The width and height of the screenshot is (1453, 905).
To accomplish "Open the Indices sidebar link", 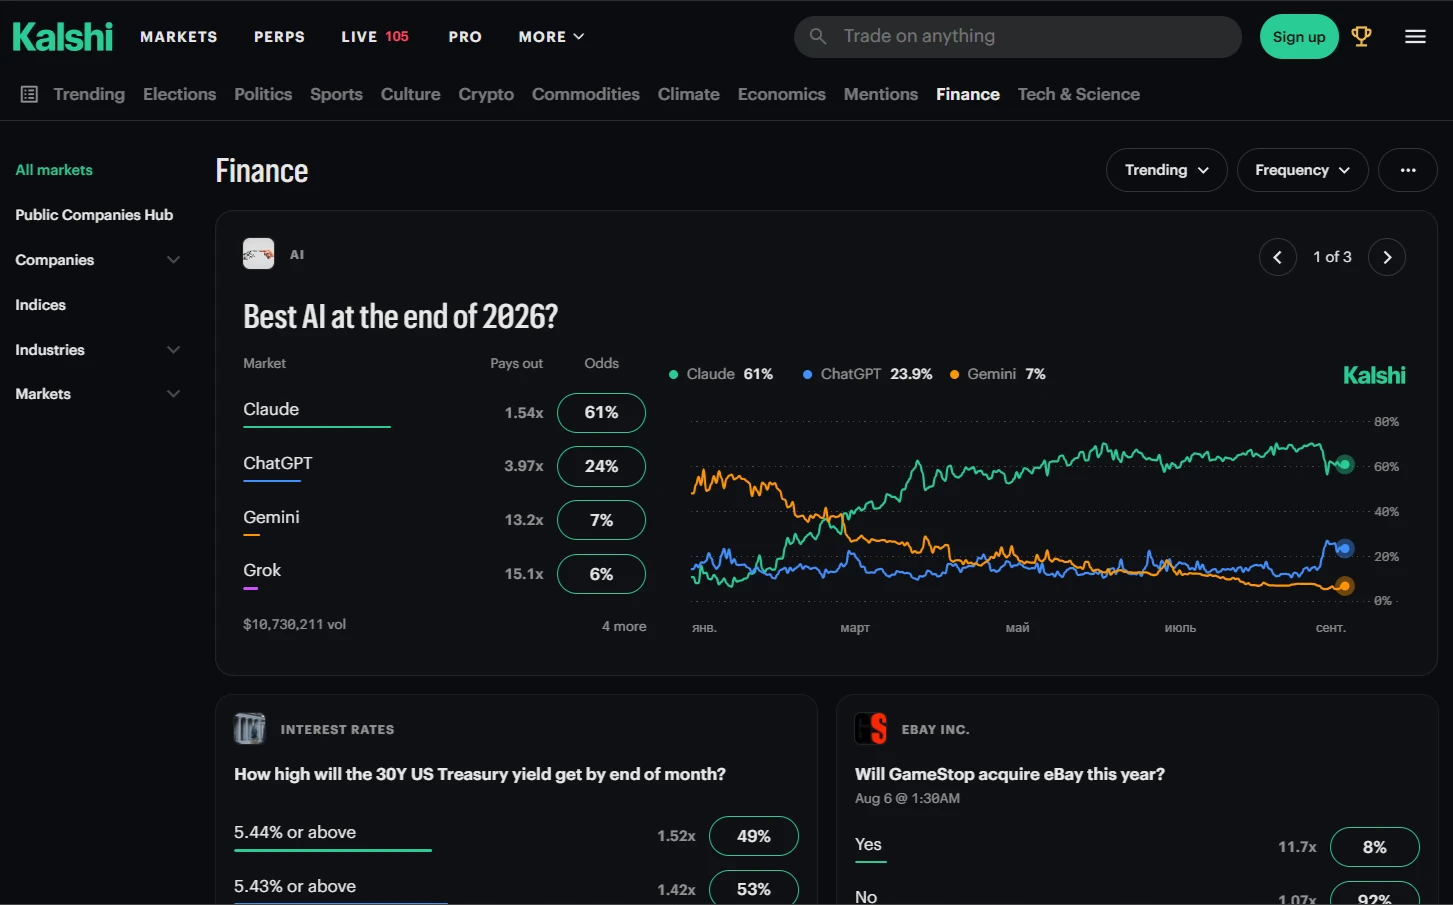I will coord(41,305).
